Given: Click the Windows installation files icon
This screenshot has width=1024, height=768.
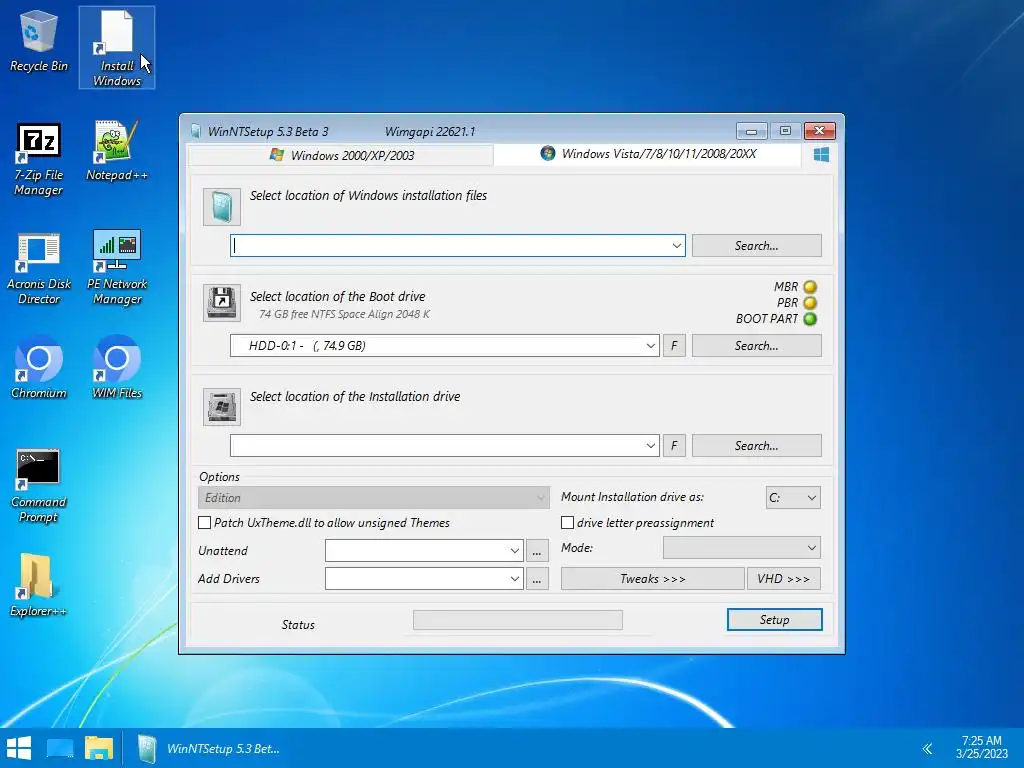Looking at the screenshot, I should click(x=222, y=207).
